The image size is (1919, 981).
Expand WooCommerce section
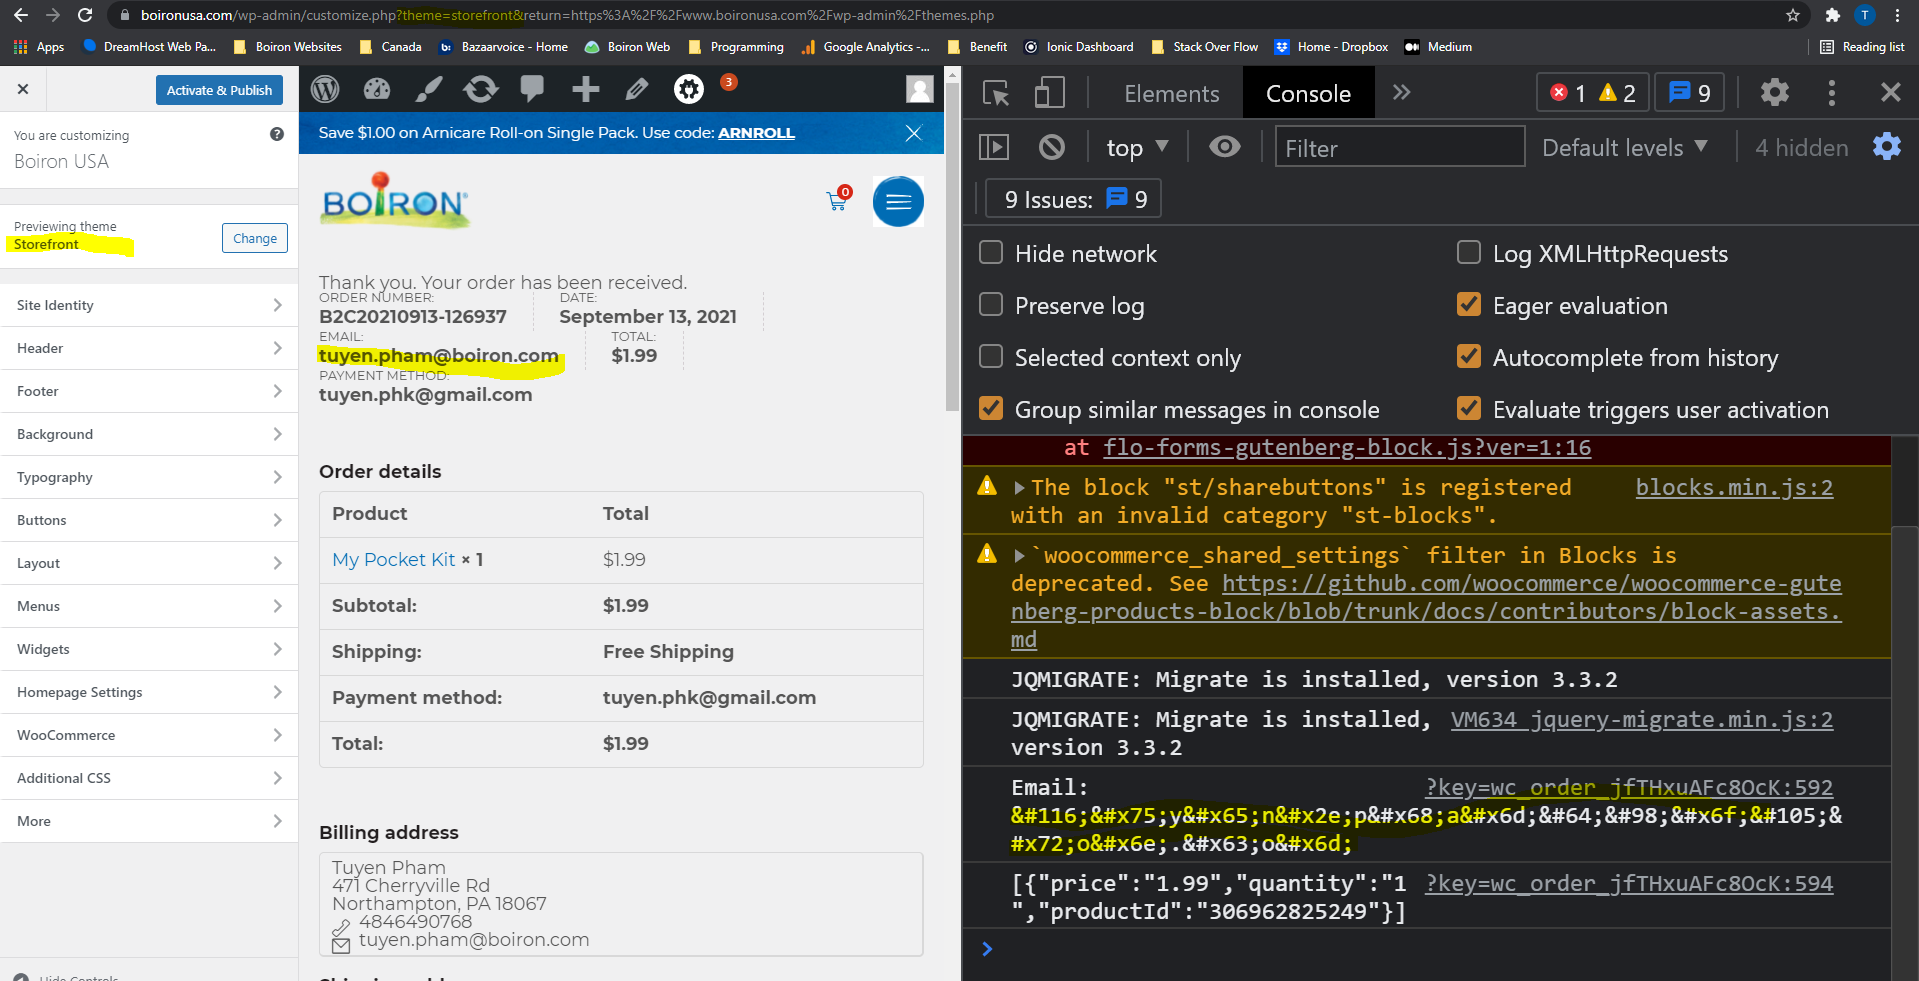pos(149,735)
